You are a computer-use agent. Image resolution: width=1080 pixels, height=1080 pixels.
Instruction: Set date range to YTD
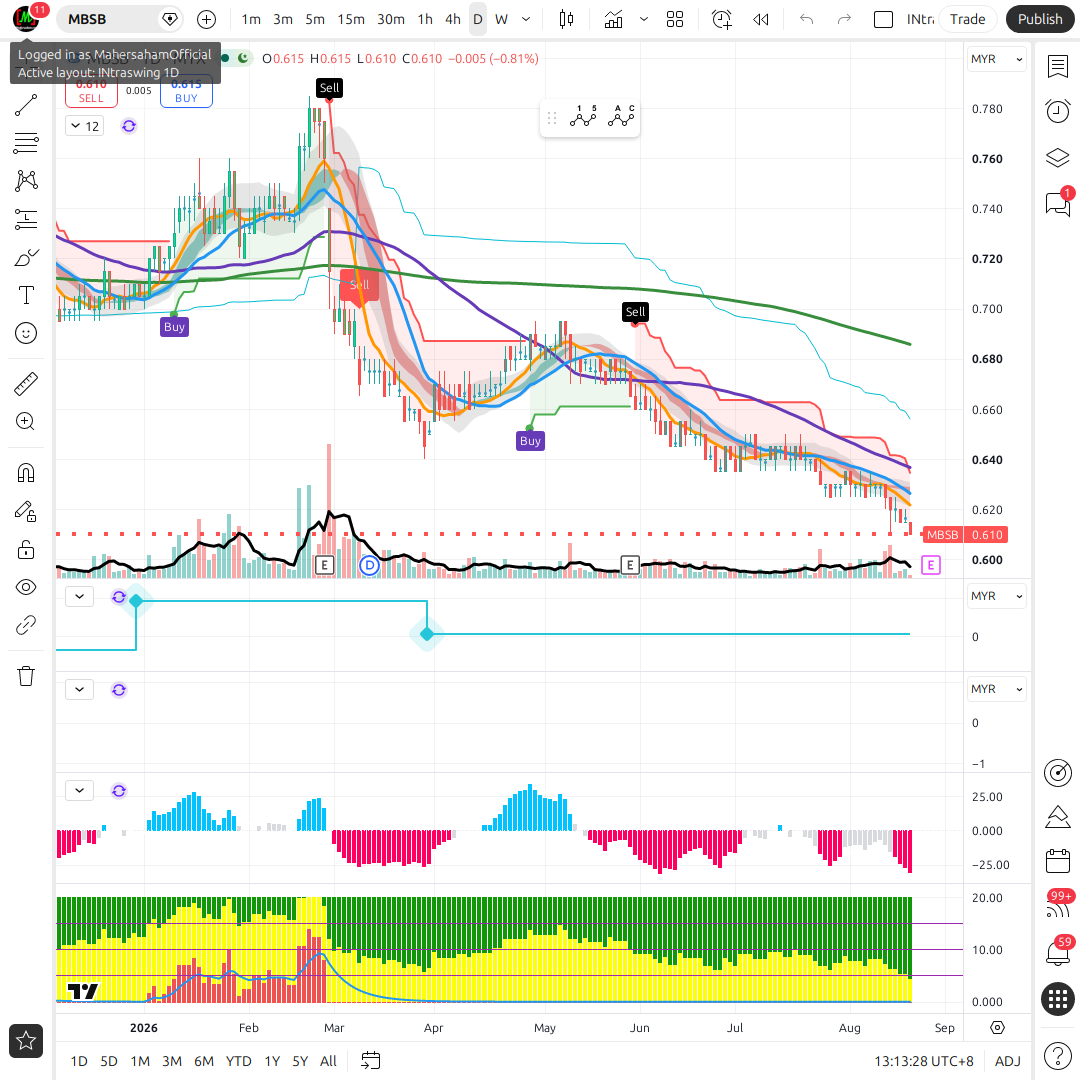pyautogui.click(x=238, y=1061)
